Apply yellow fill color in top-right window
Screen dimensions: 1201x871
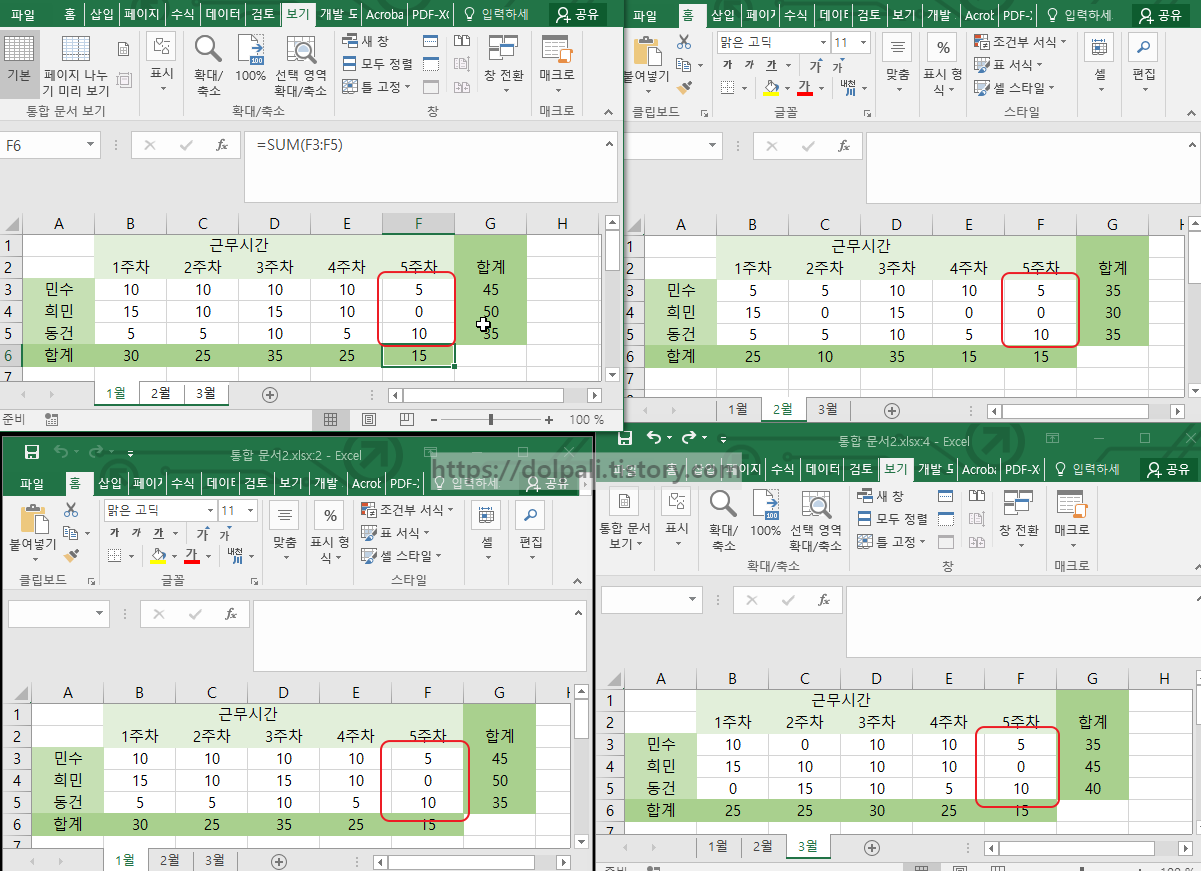[x=771, y=88]
